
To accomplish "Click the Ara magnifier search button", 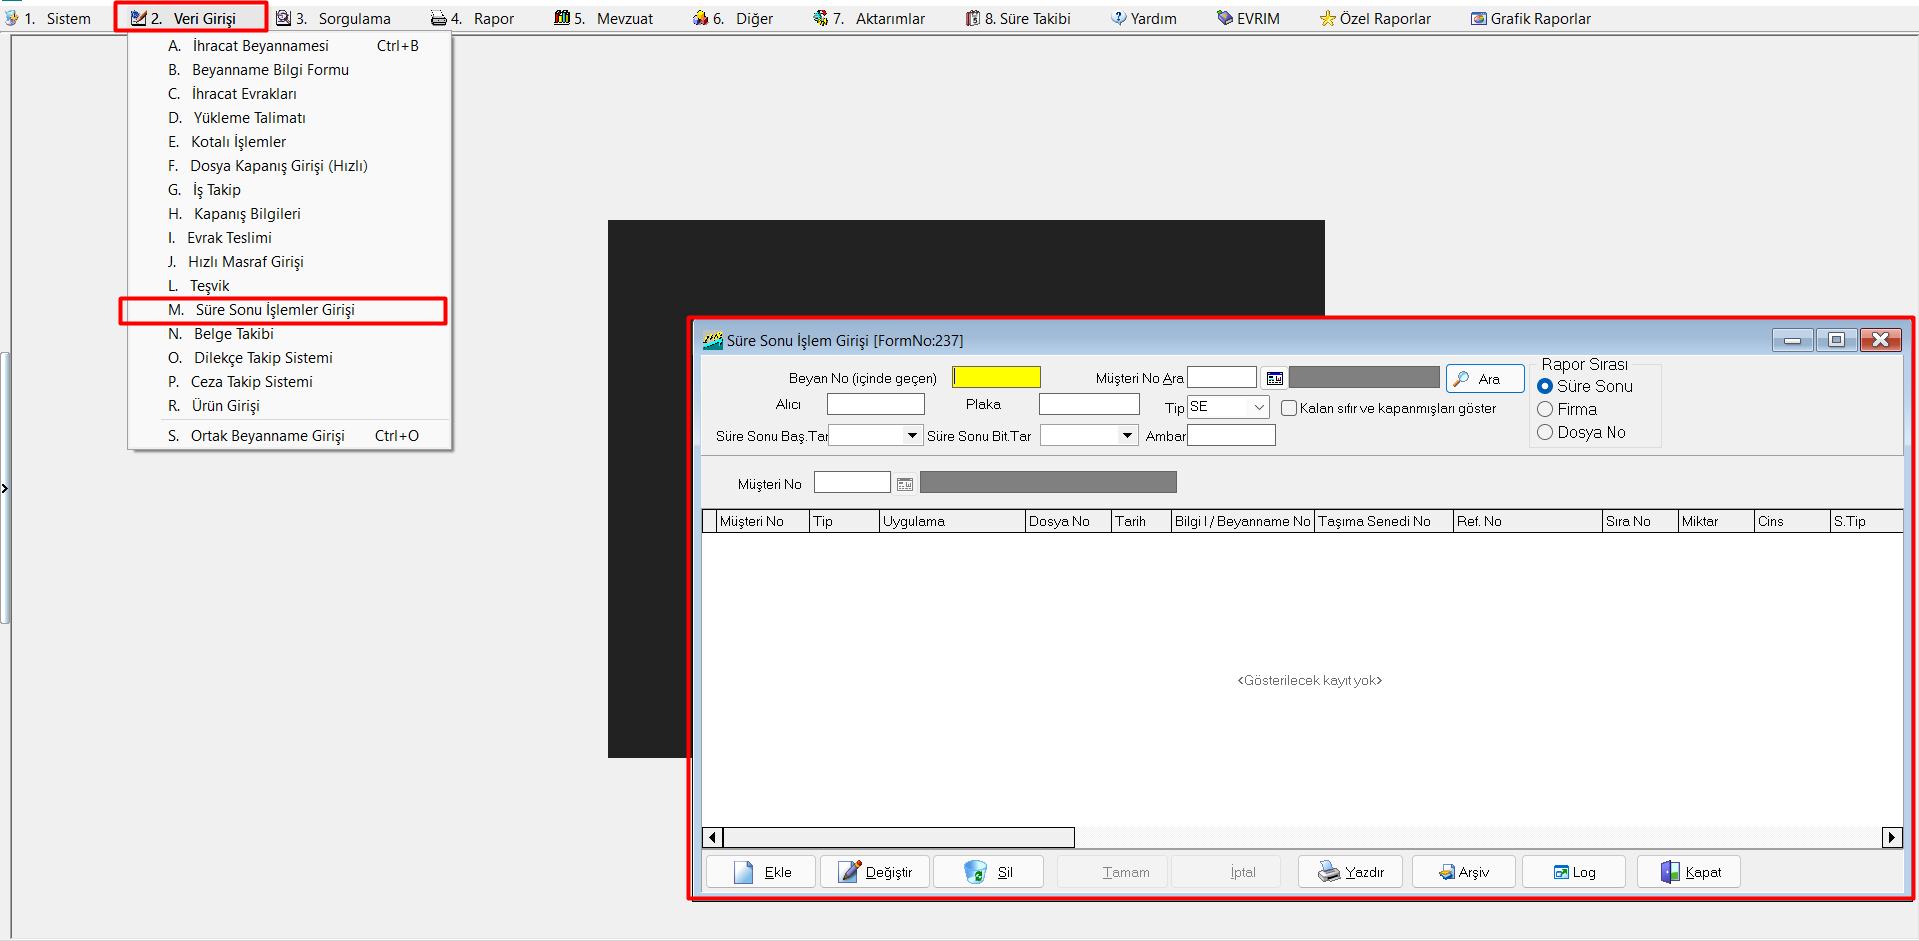I will click(x=1484, y=379).
